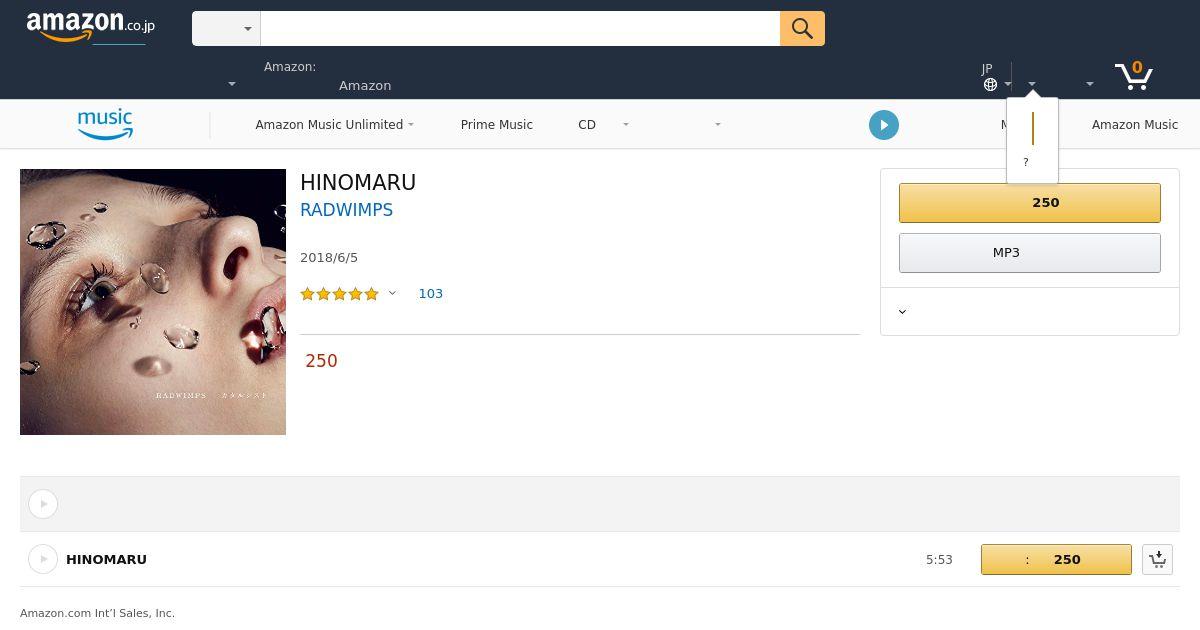Open the Prime Music tab
The image size is (1200, 630).
[x=497, y=125]
